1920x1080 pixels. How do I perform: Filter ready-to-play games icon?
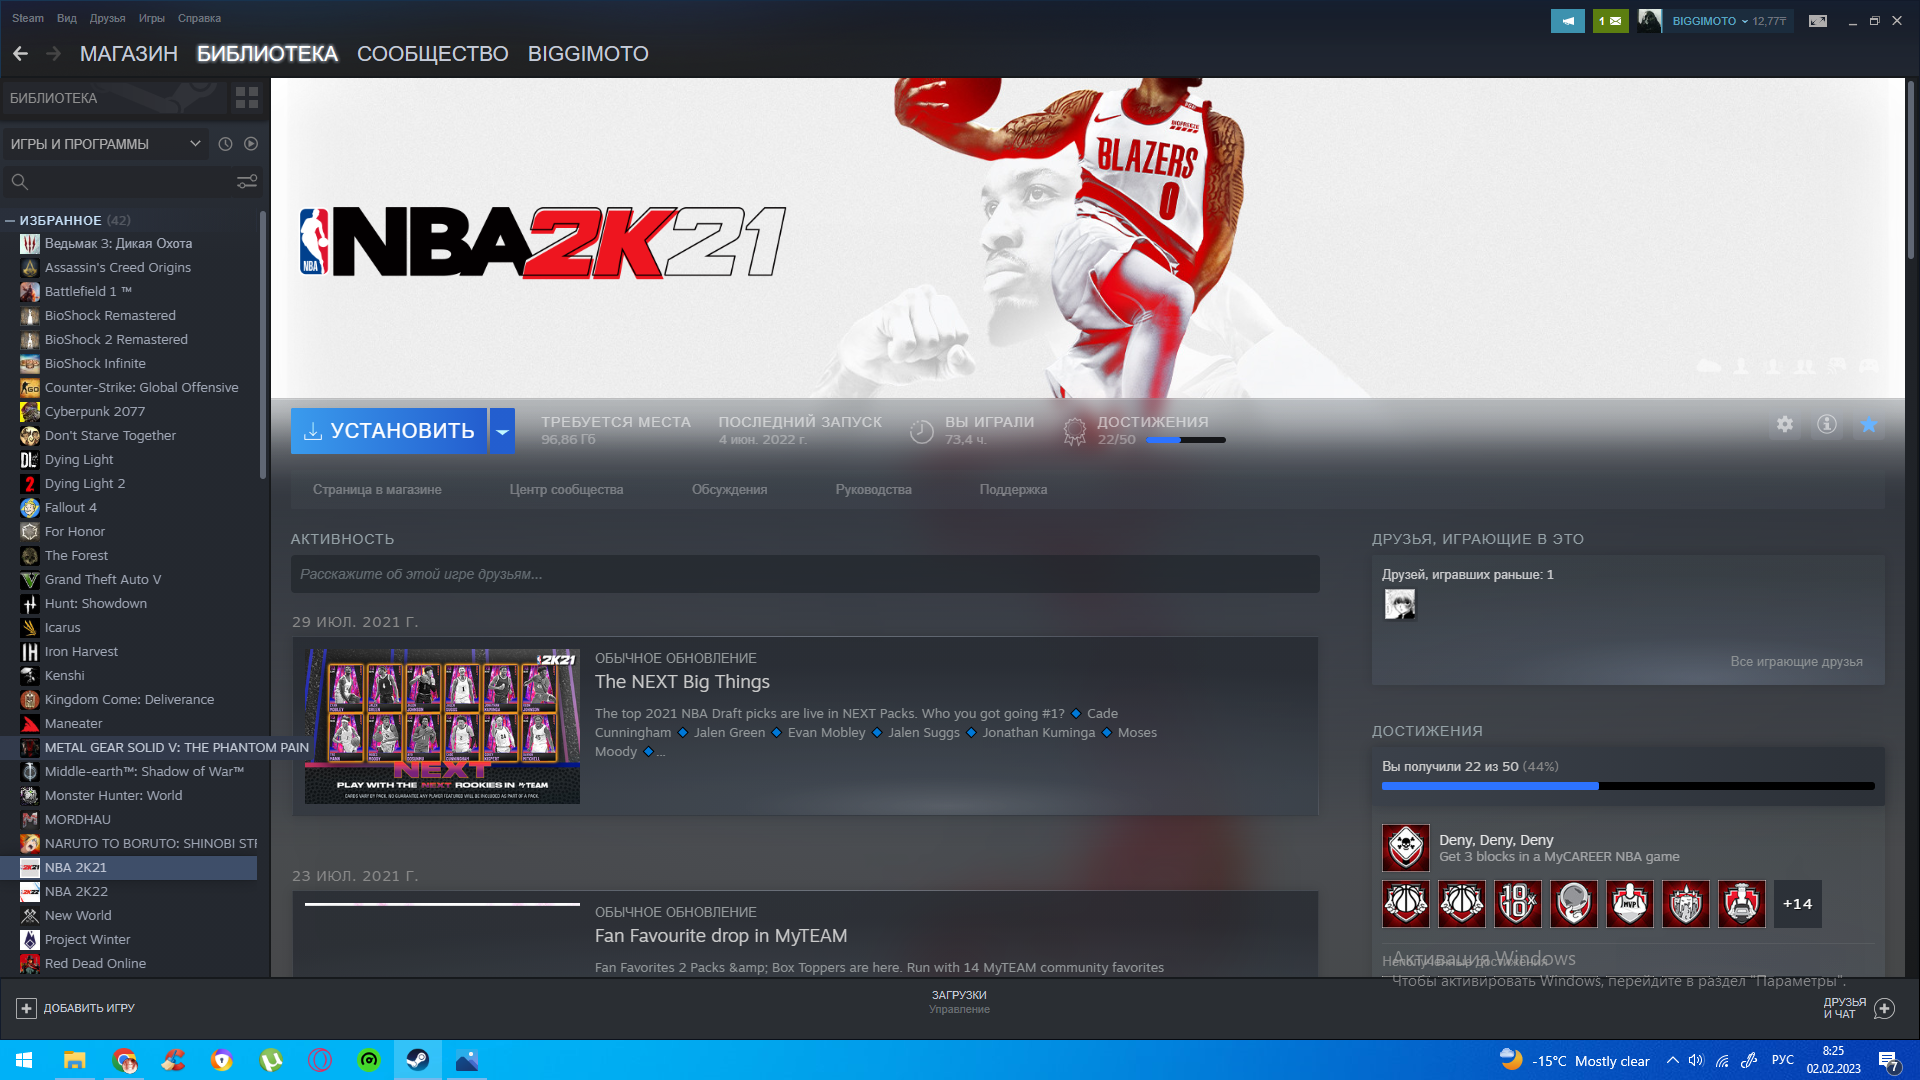tap(251, 144)
